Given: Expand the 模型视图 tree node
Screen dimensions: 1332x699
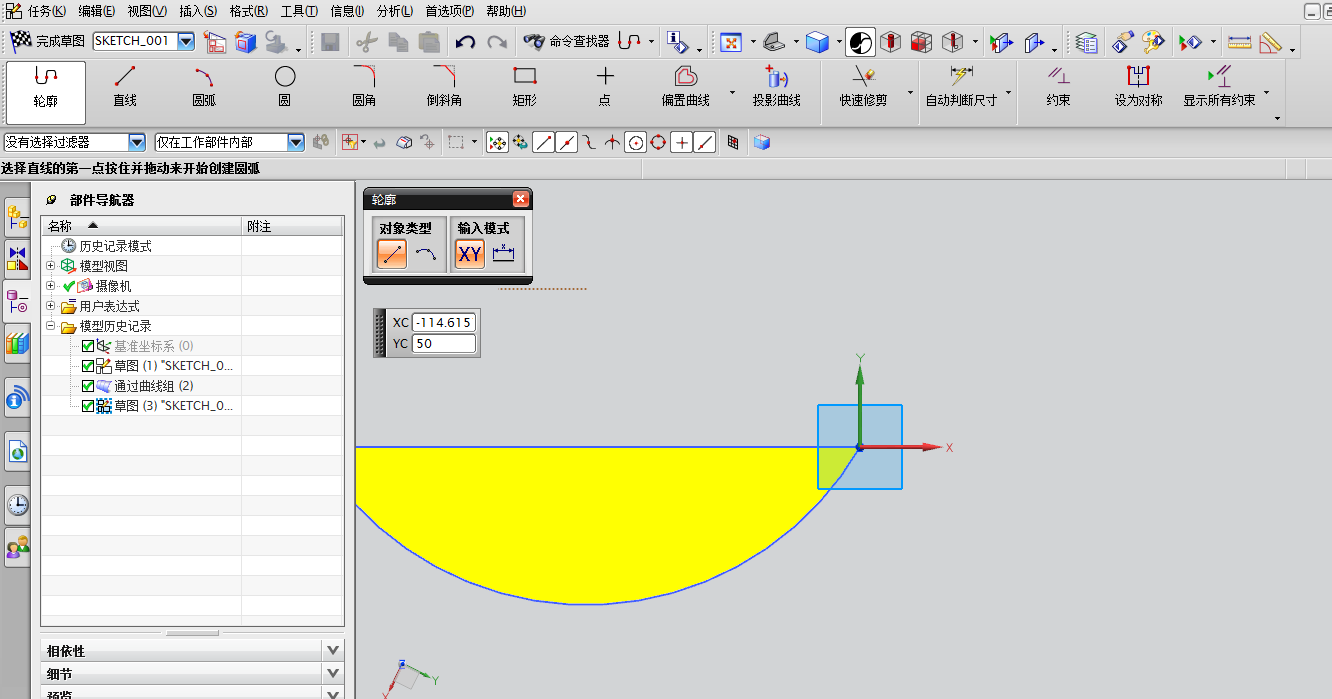Looking at the screenshot, I should [51, 266].
